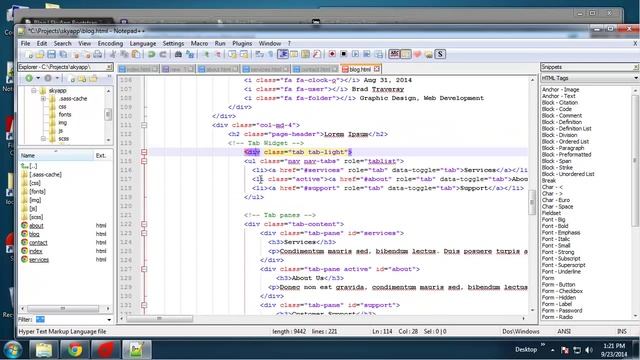Open the Language menu
The width and height of the screenshot is (640, 360).
[142, 43]
